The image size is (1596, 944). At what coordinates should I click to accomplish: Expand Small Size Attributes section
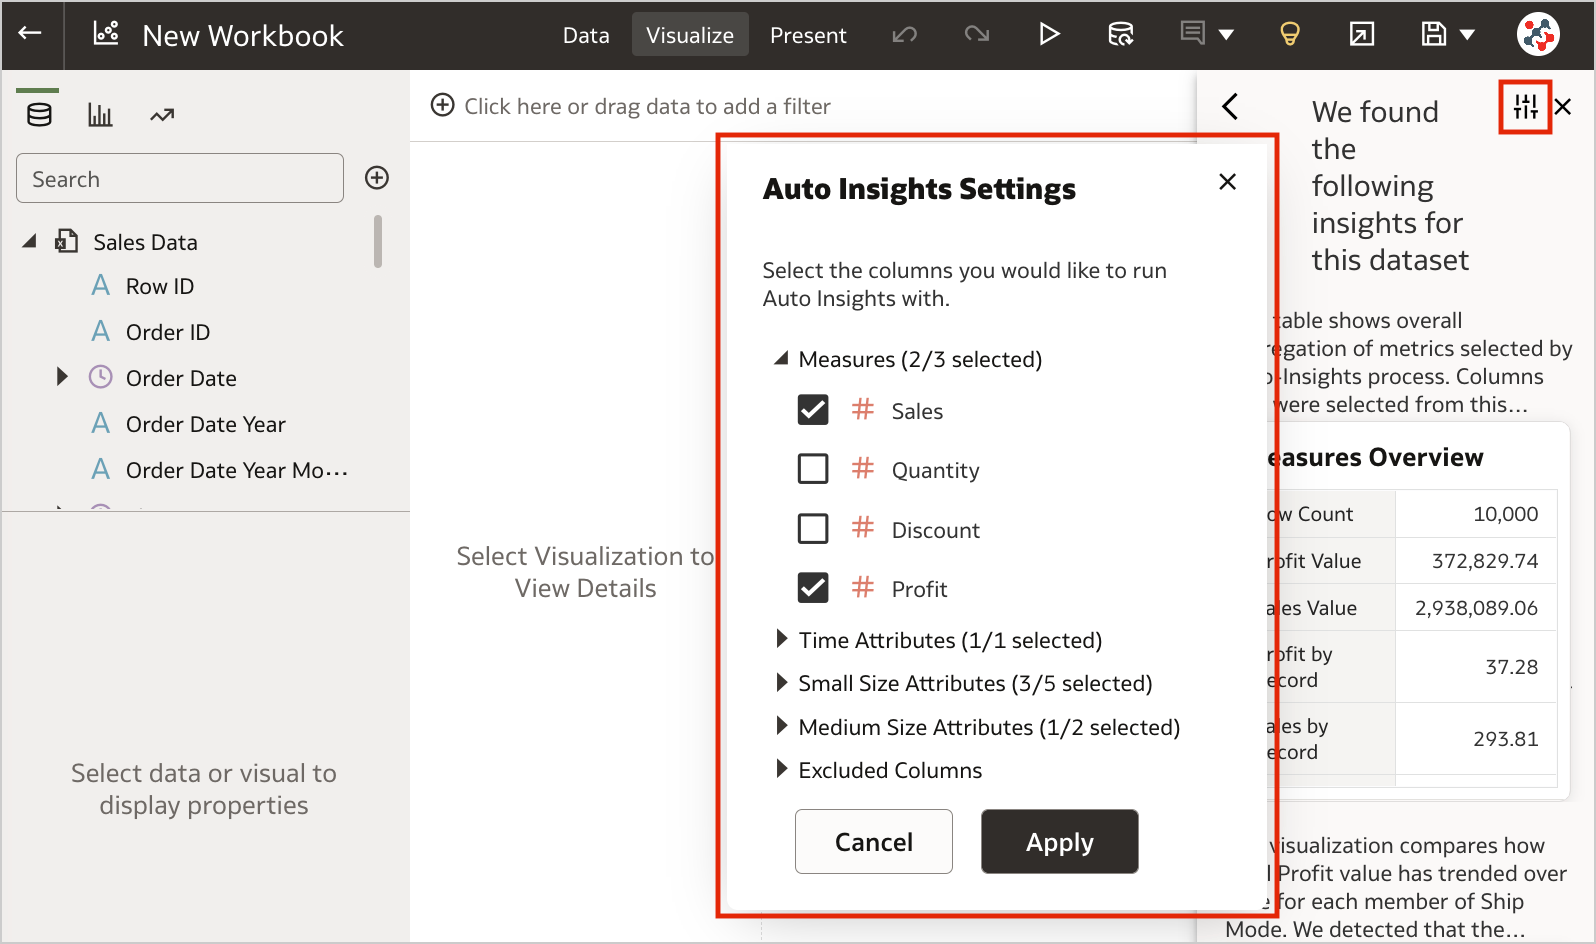pos(782,683)
